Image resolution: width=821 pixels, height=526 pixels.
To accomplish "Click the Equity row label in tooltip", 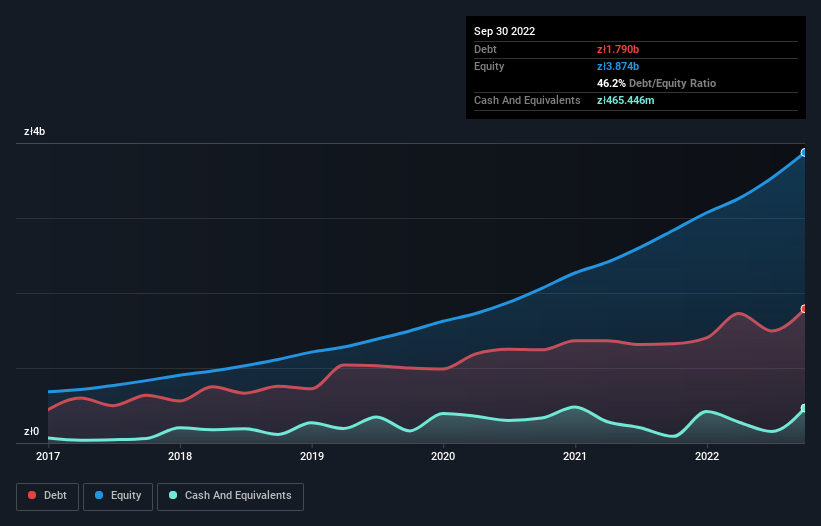I will [489, 66].
